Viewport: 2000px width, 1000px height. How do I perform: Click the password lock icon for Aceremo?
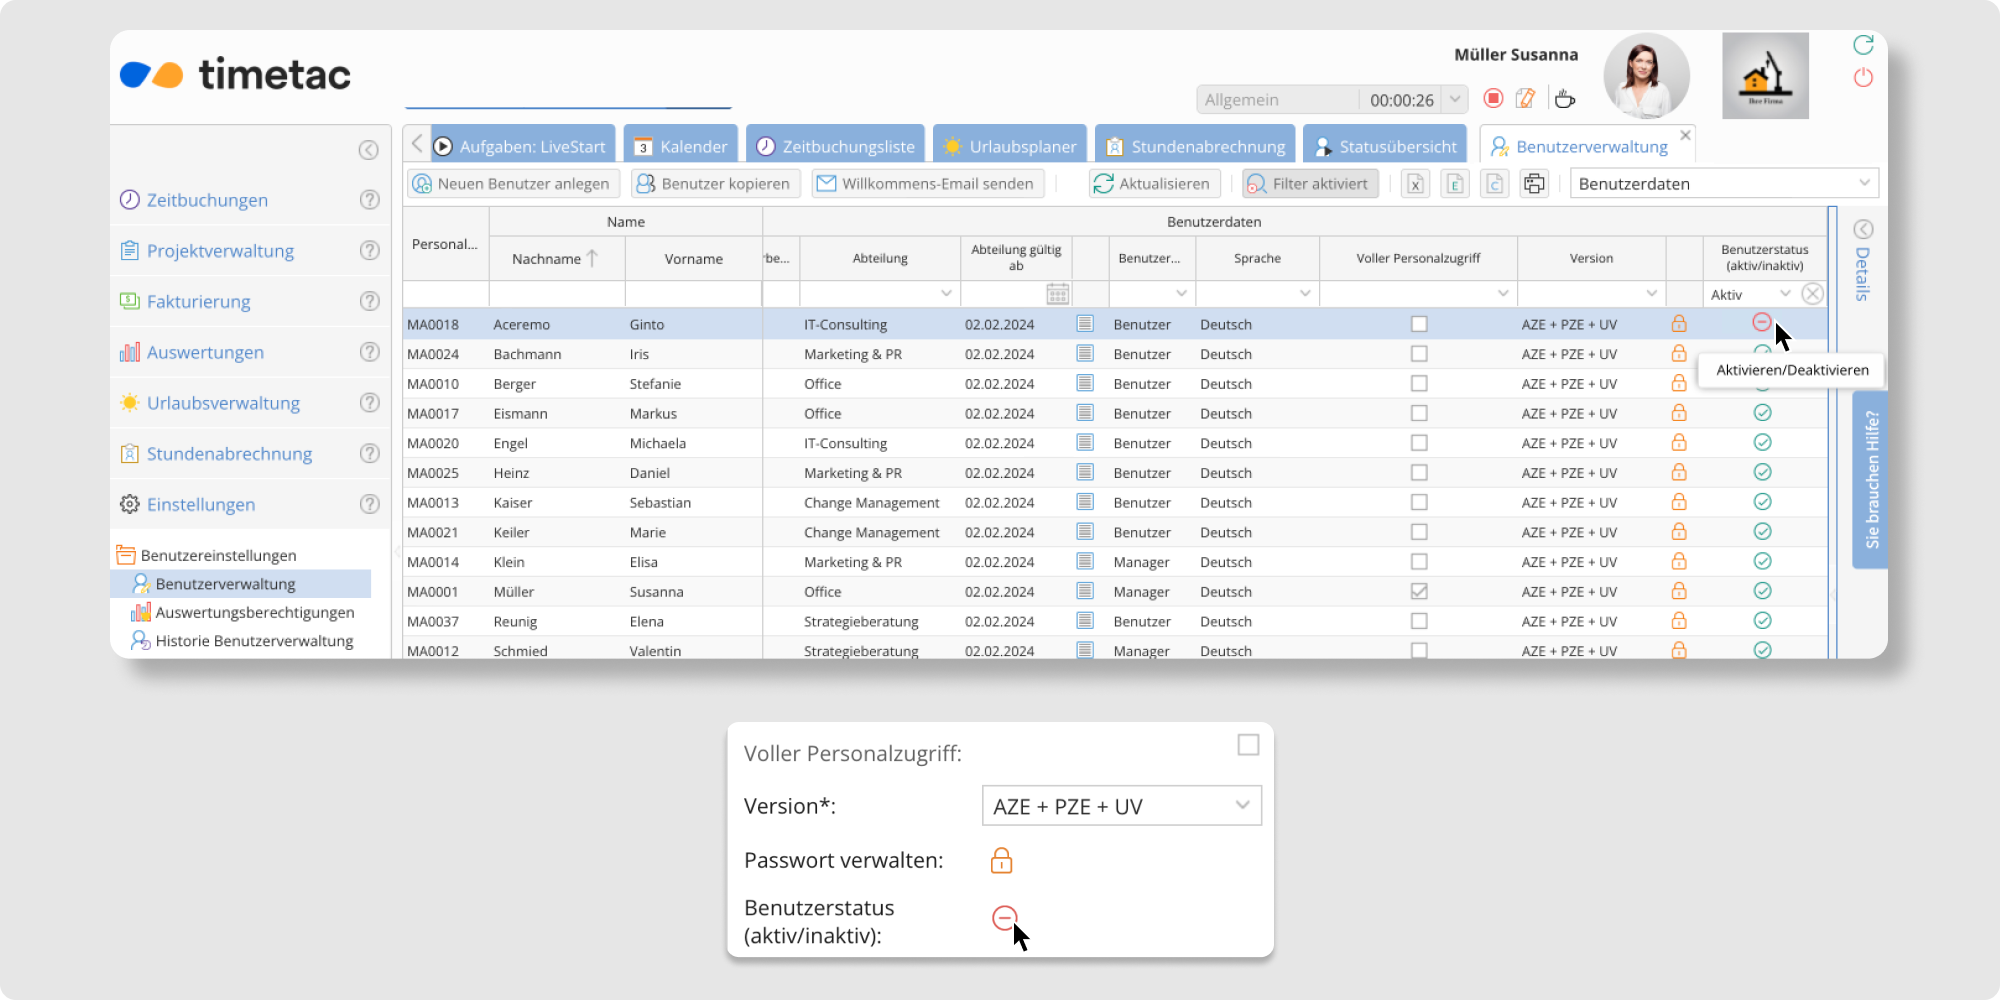click(1679, 324)
